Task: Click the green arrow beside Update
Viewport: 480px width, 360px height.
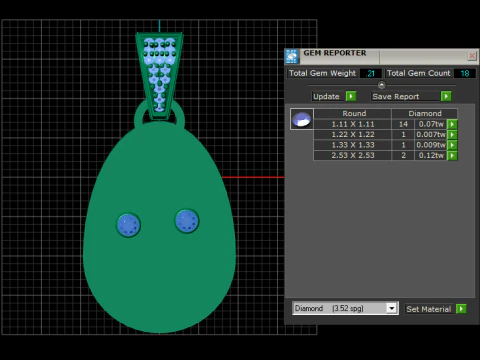Action: click(x=351, y=96)
